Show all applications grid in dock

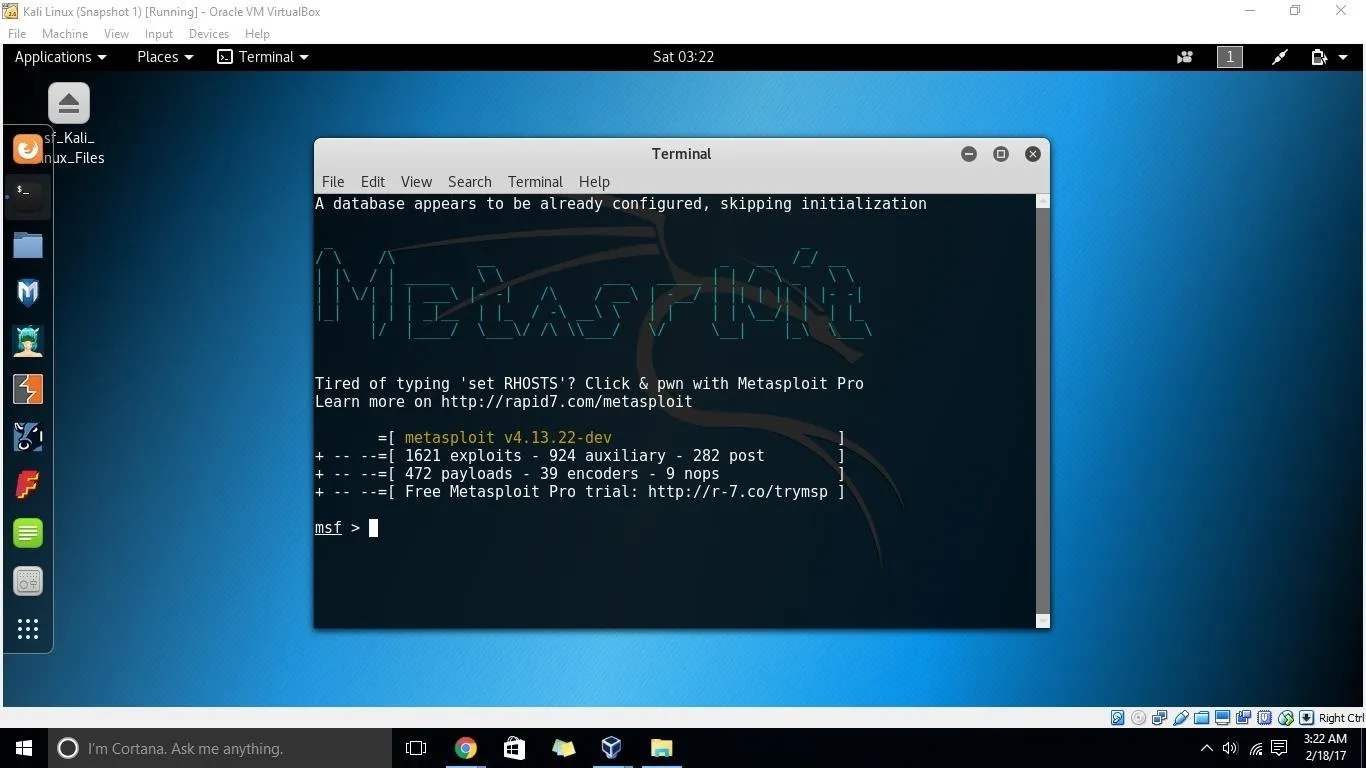(28, 629)
